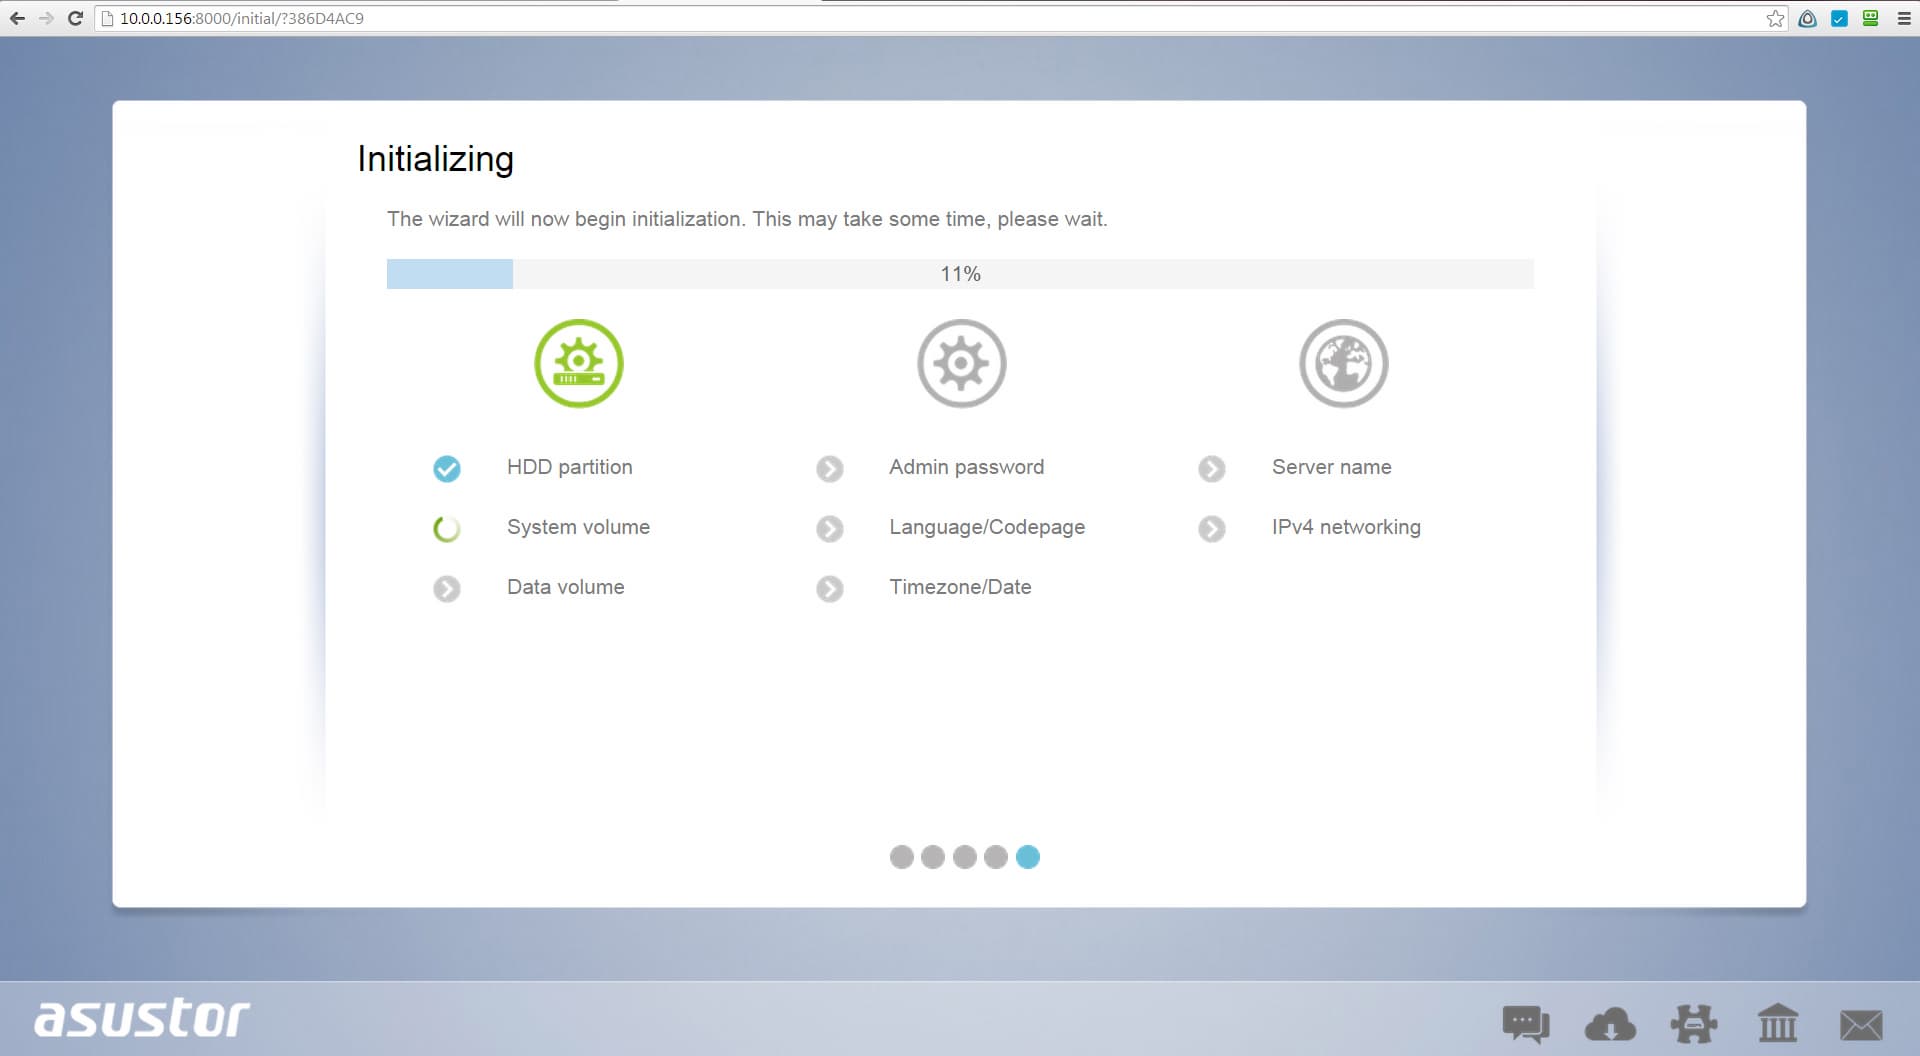
Task: Click the arrow icon beside Data volume
Action: 447,588
